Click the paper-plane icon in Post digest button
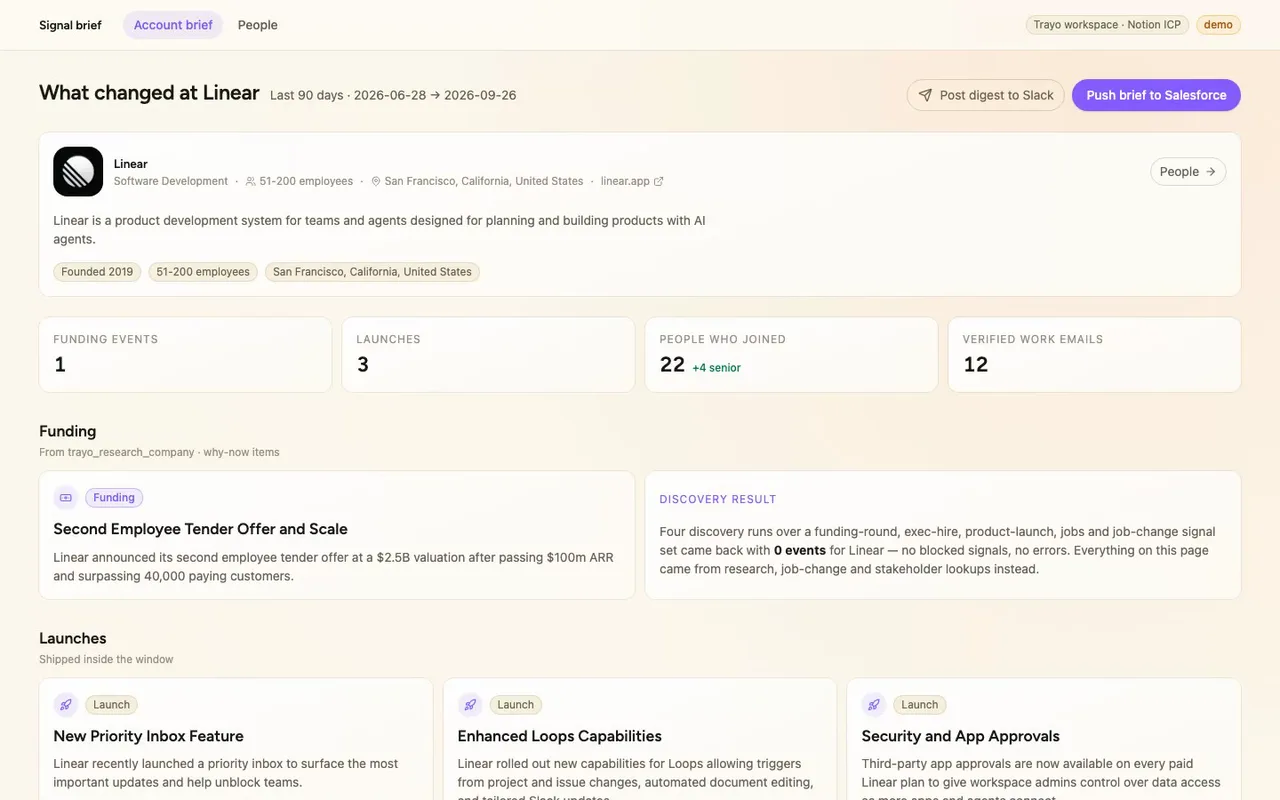Image resolution: width=1280 pixels, height=800 pixels. coord(925,95)
